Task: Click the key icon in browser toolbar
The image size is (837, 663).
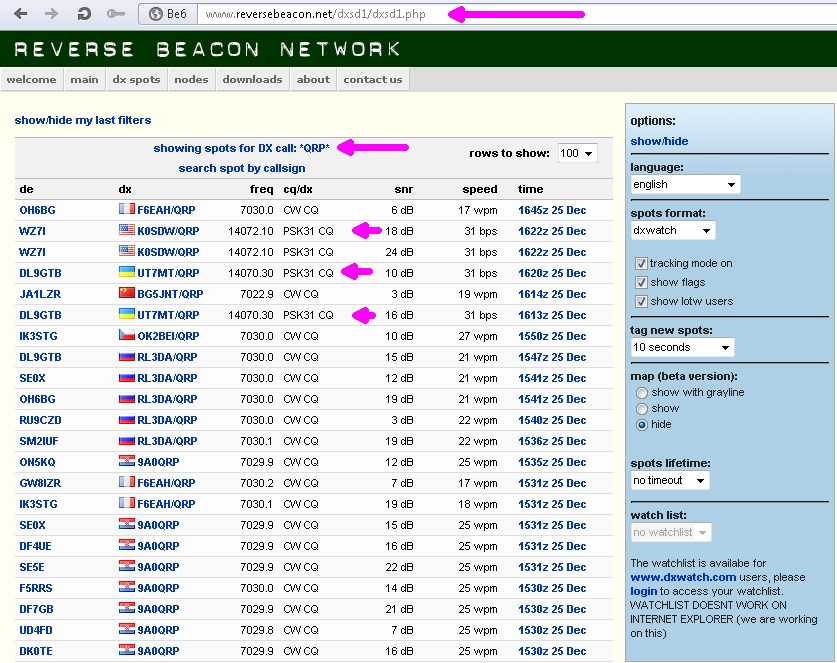Action: tap(115, 14)
